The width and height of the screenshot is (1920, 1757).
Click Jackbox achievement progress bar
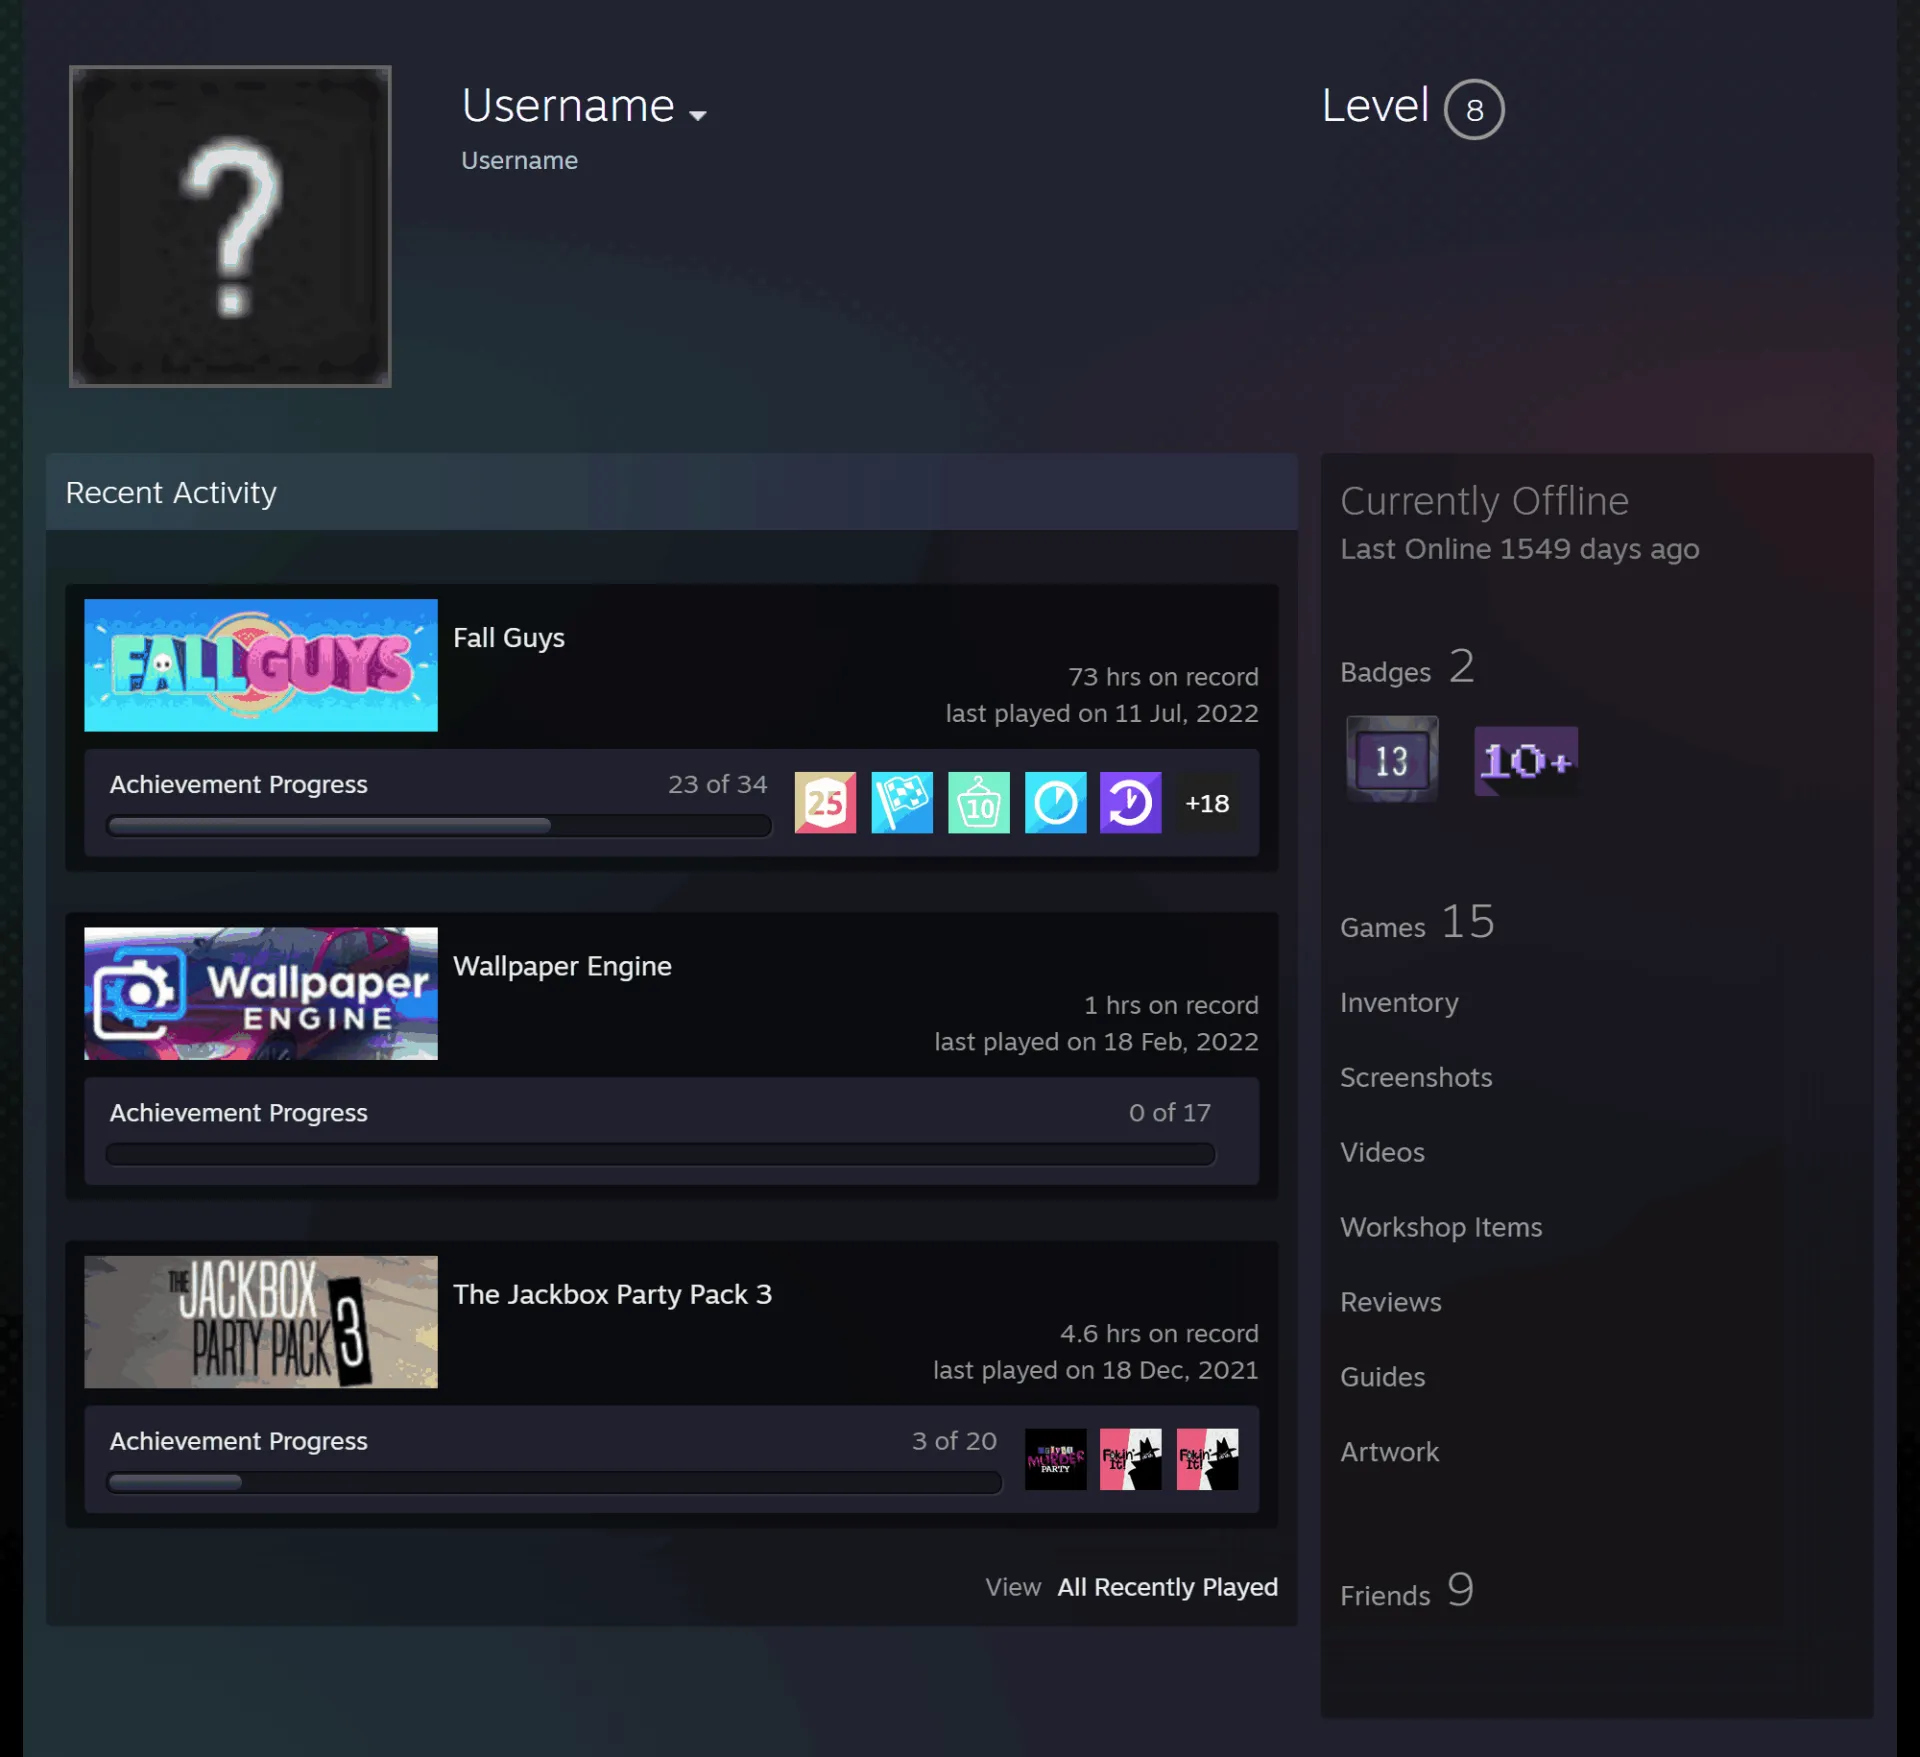pos(554,1483)
